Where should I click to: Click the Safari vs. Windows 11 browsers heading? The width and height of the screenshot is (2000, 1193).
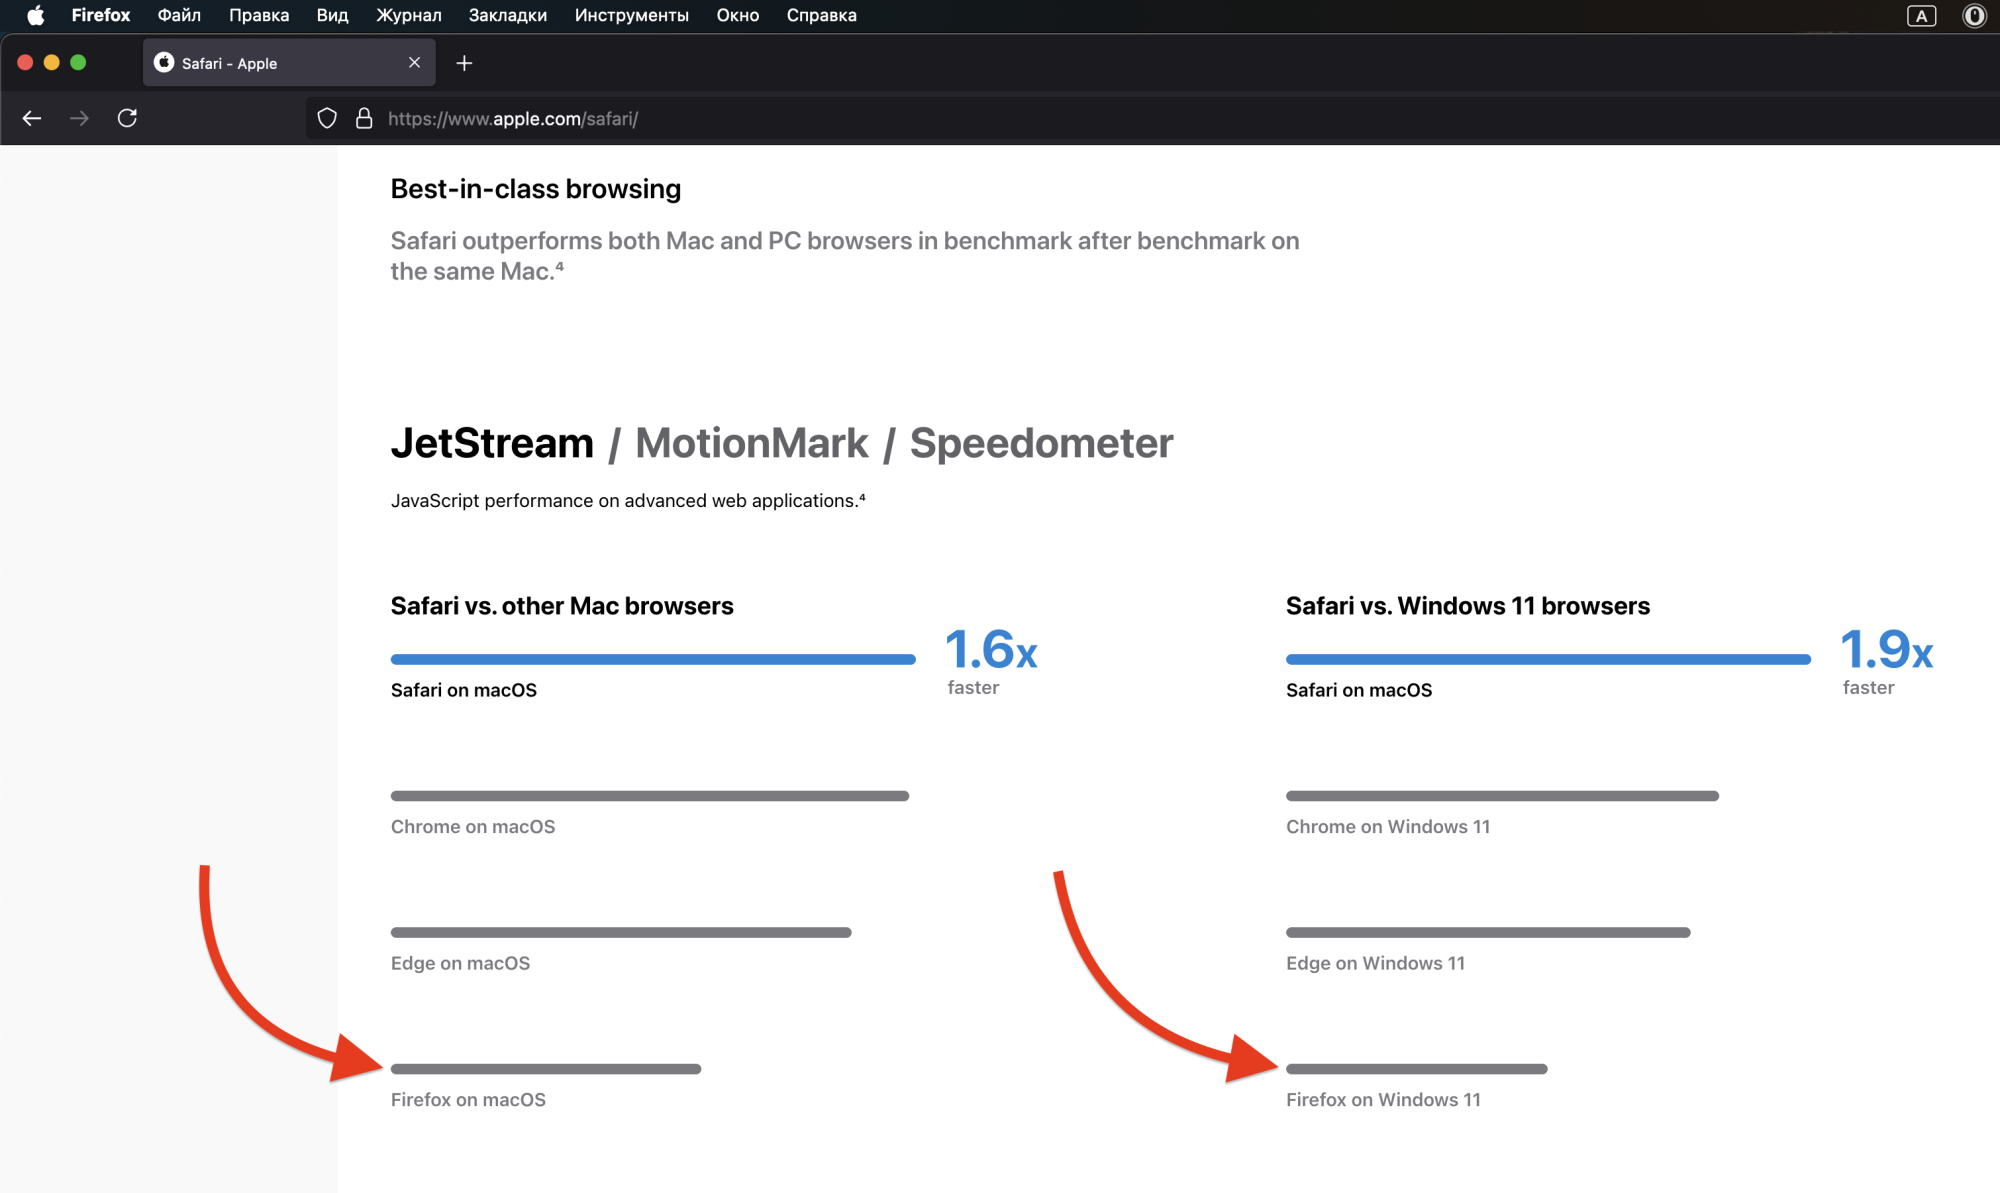[x=1468, y=606]
